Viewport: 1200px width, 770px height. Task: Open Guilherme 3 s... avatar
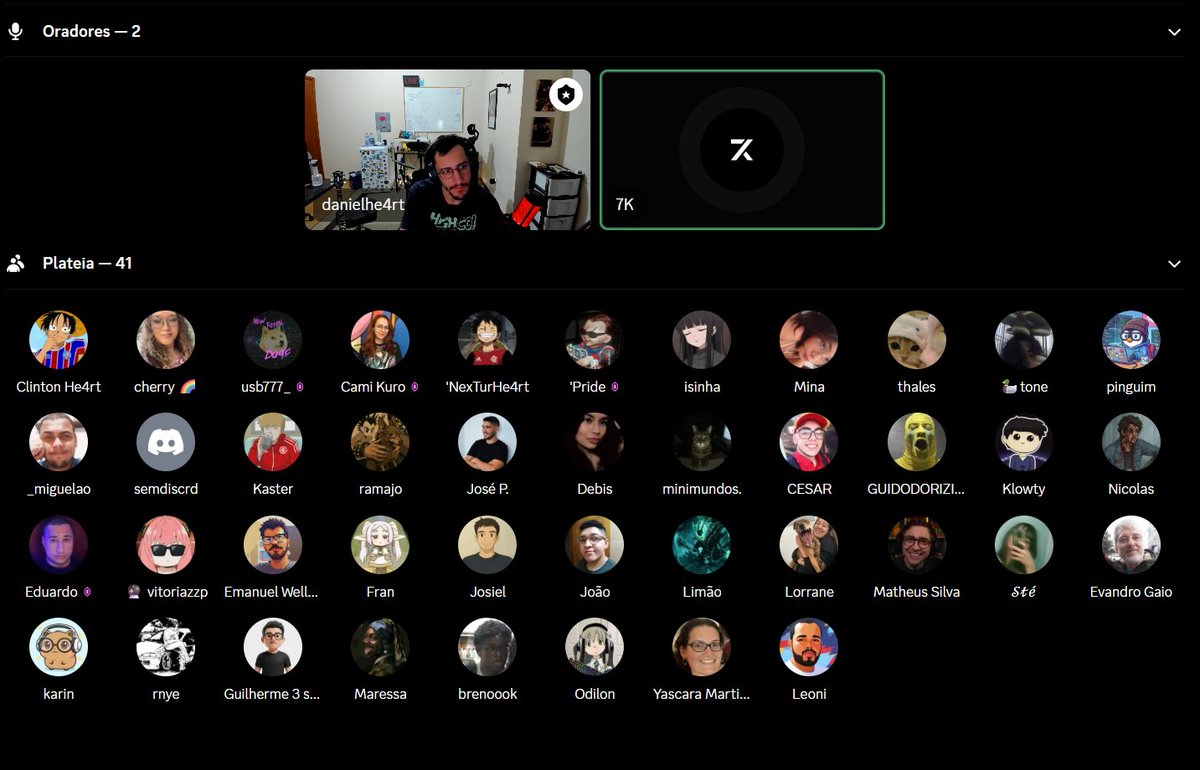coord(273,647)
